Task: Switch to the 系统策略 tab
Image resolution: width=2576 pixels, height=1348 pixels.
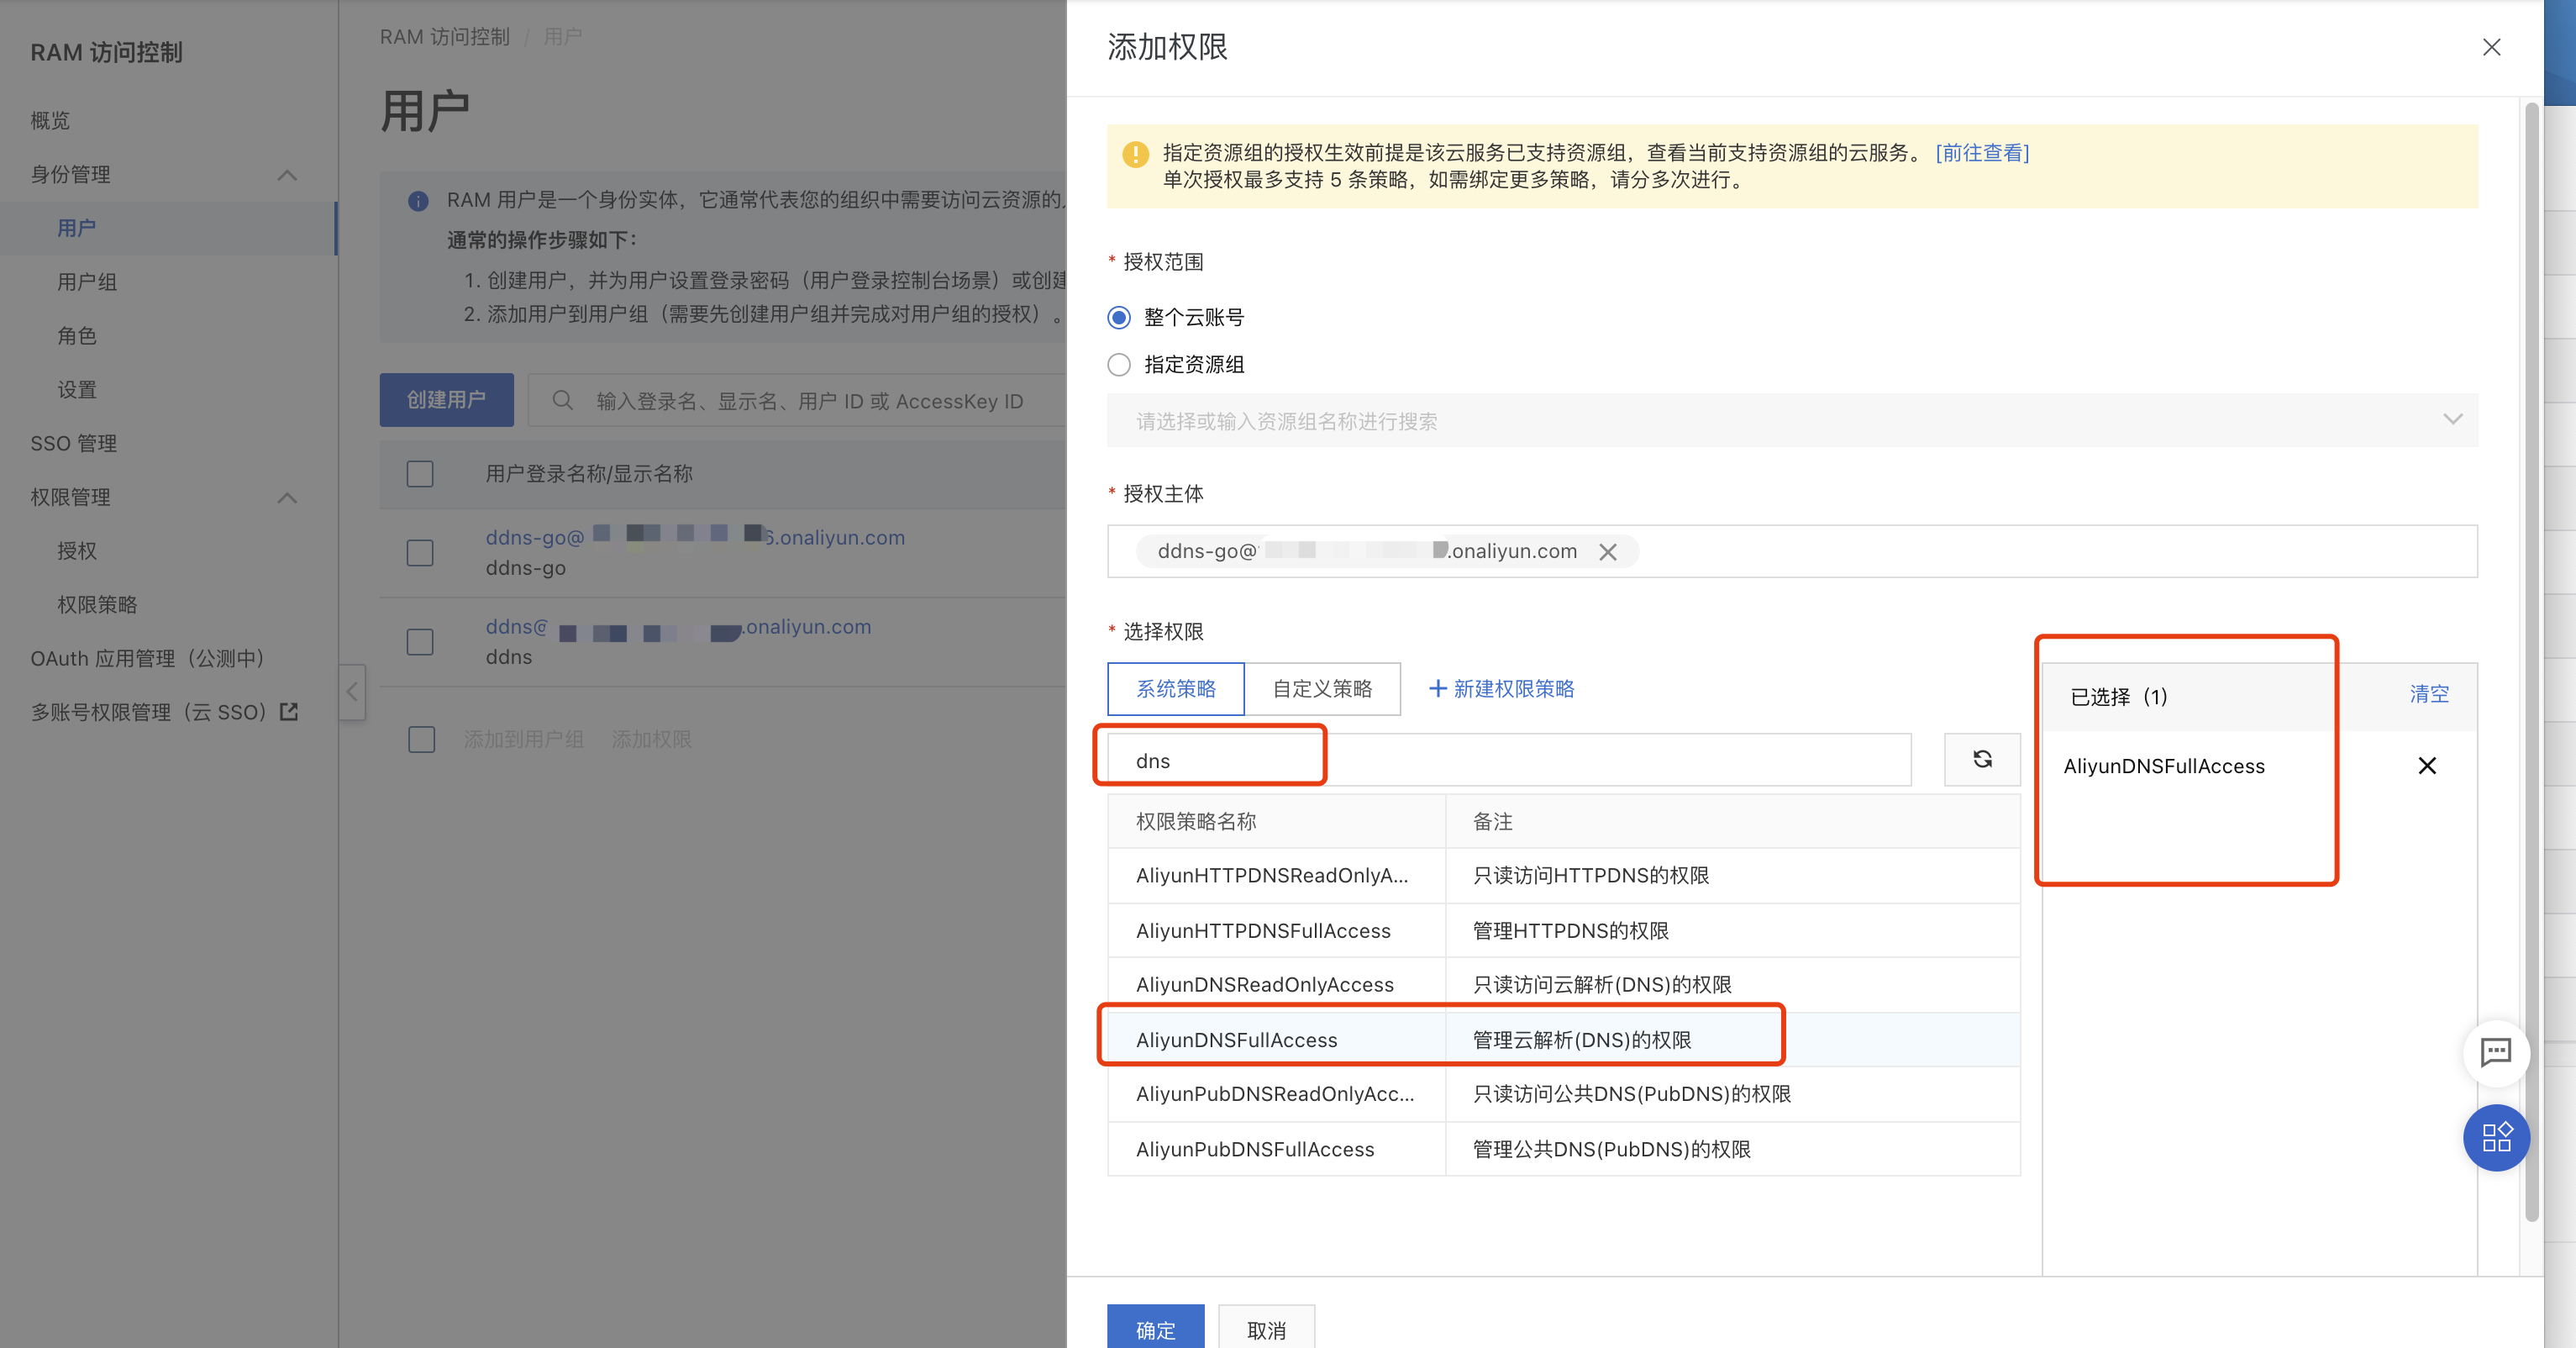Action: 1176,689
